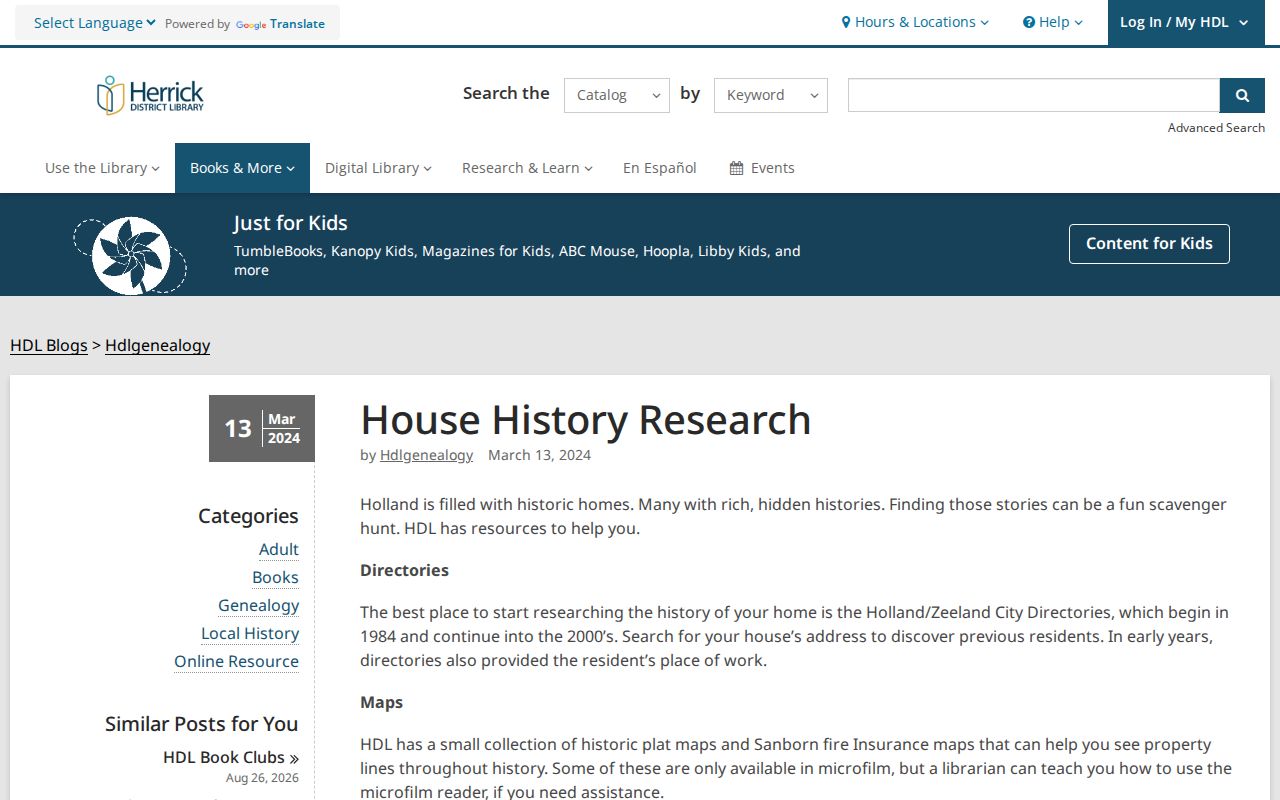Open the Digital Library menu
This screenshot has height=800, width=1280.
pyautogui.click(x=378, y=168)
